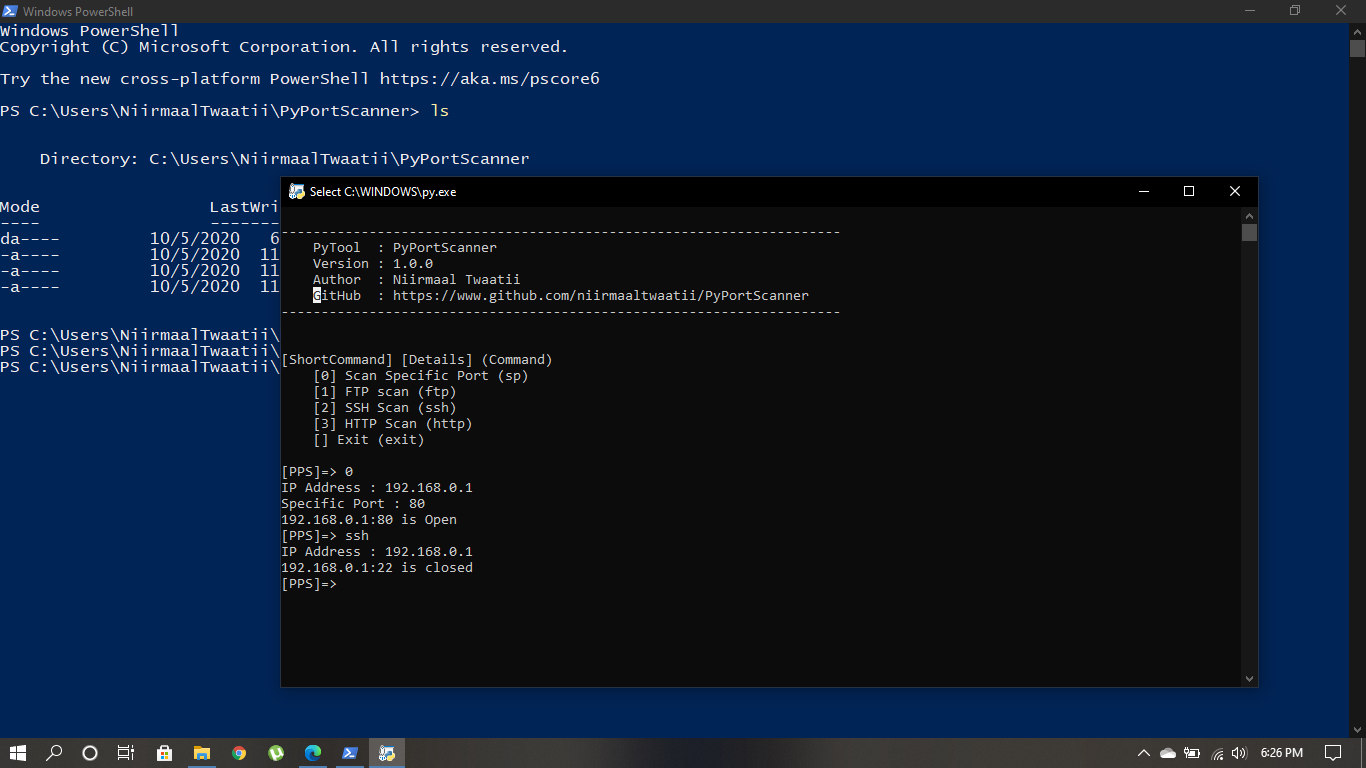Open the clock showing 6:26 PM
This screenshot has width=1366, height=768.
1282,753
